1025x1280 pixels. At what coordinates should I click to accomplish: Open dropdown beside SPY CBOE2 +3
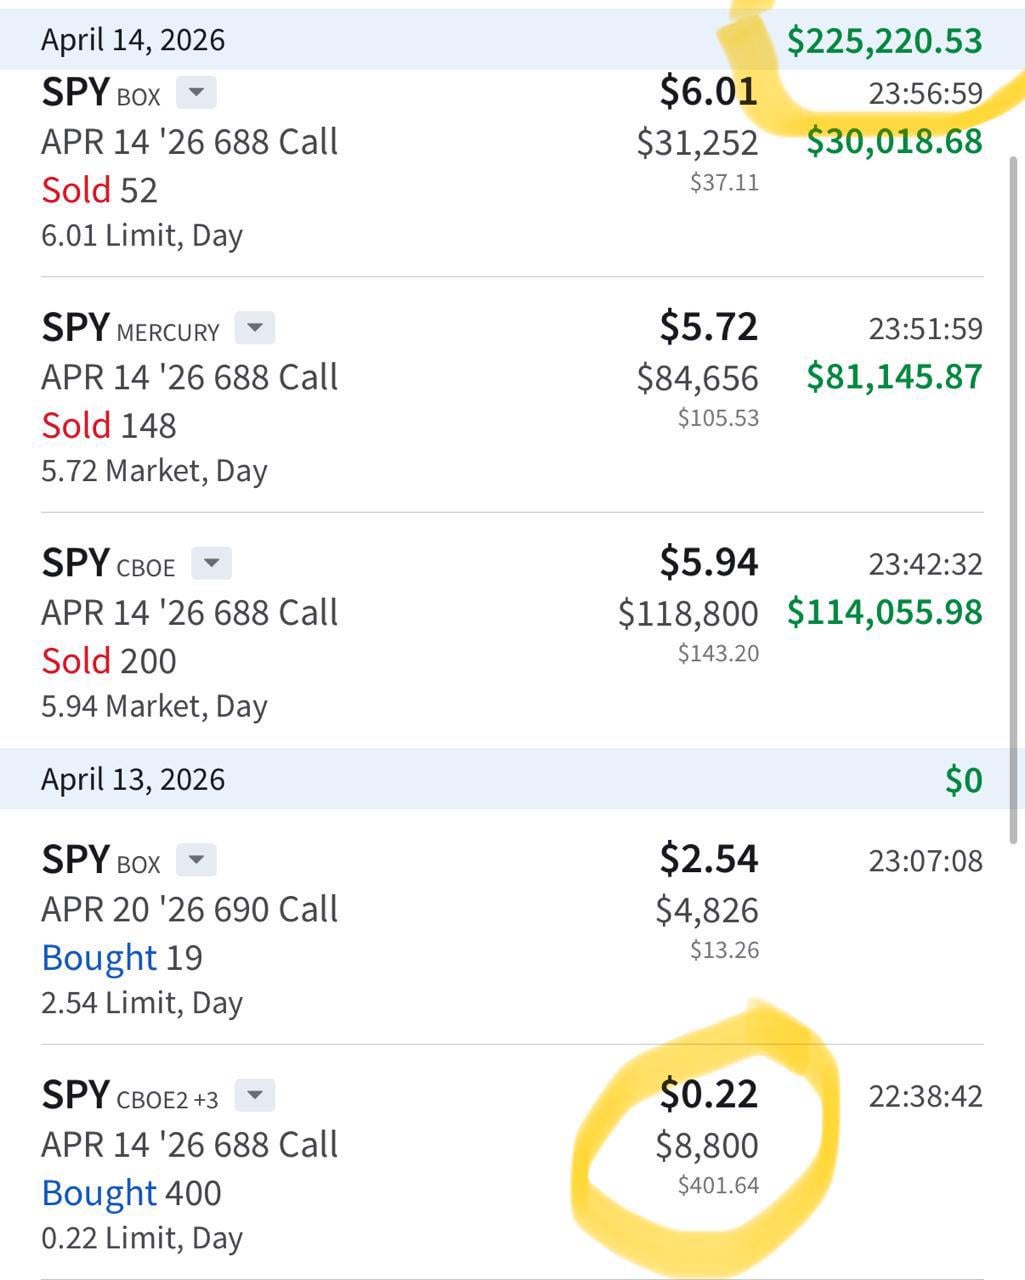point(255,1095)
